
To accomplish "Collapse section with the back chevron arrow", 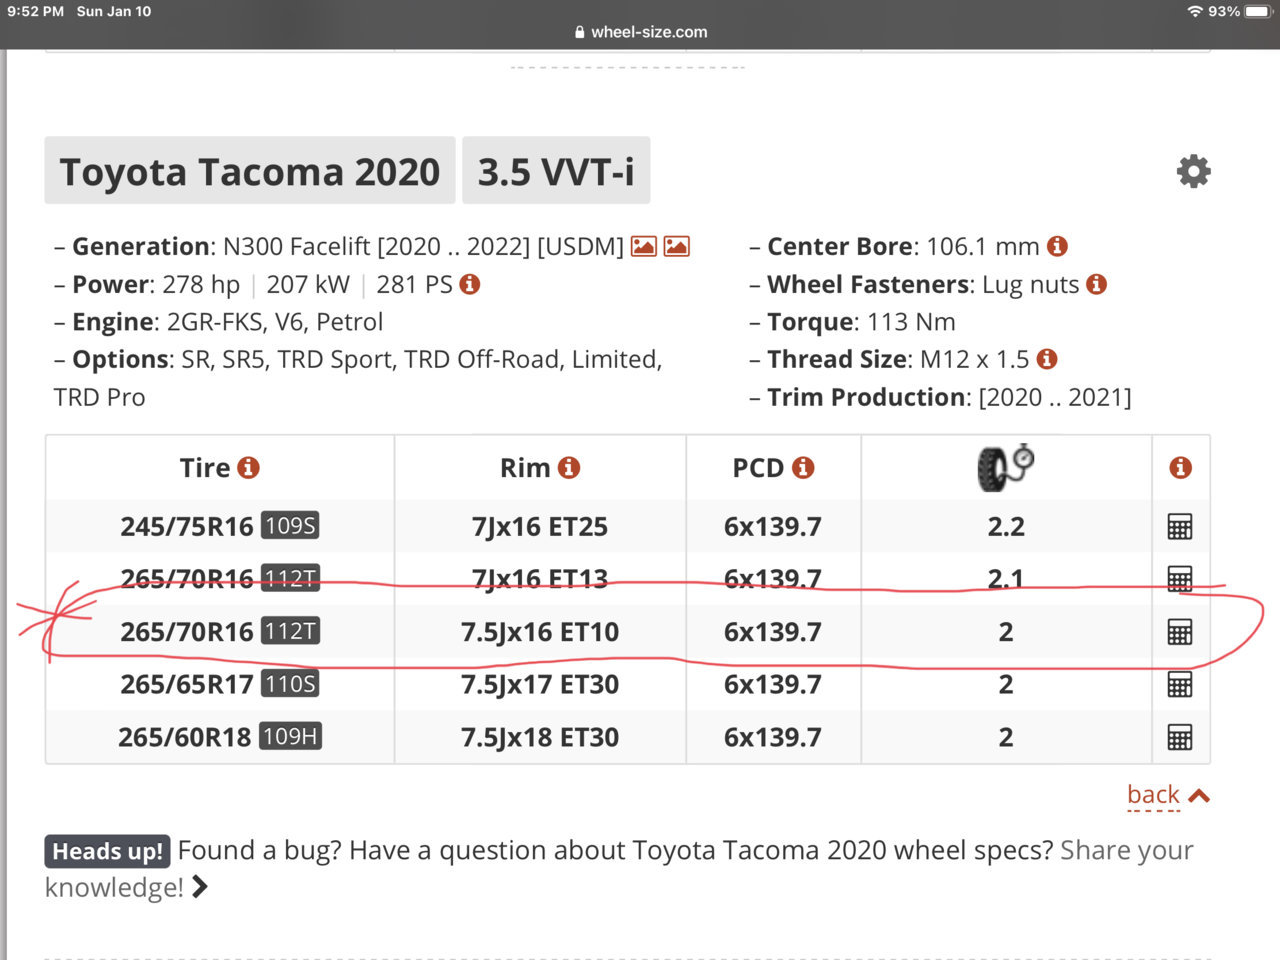I will [x=1199, y=796].
